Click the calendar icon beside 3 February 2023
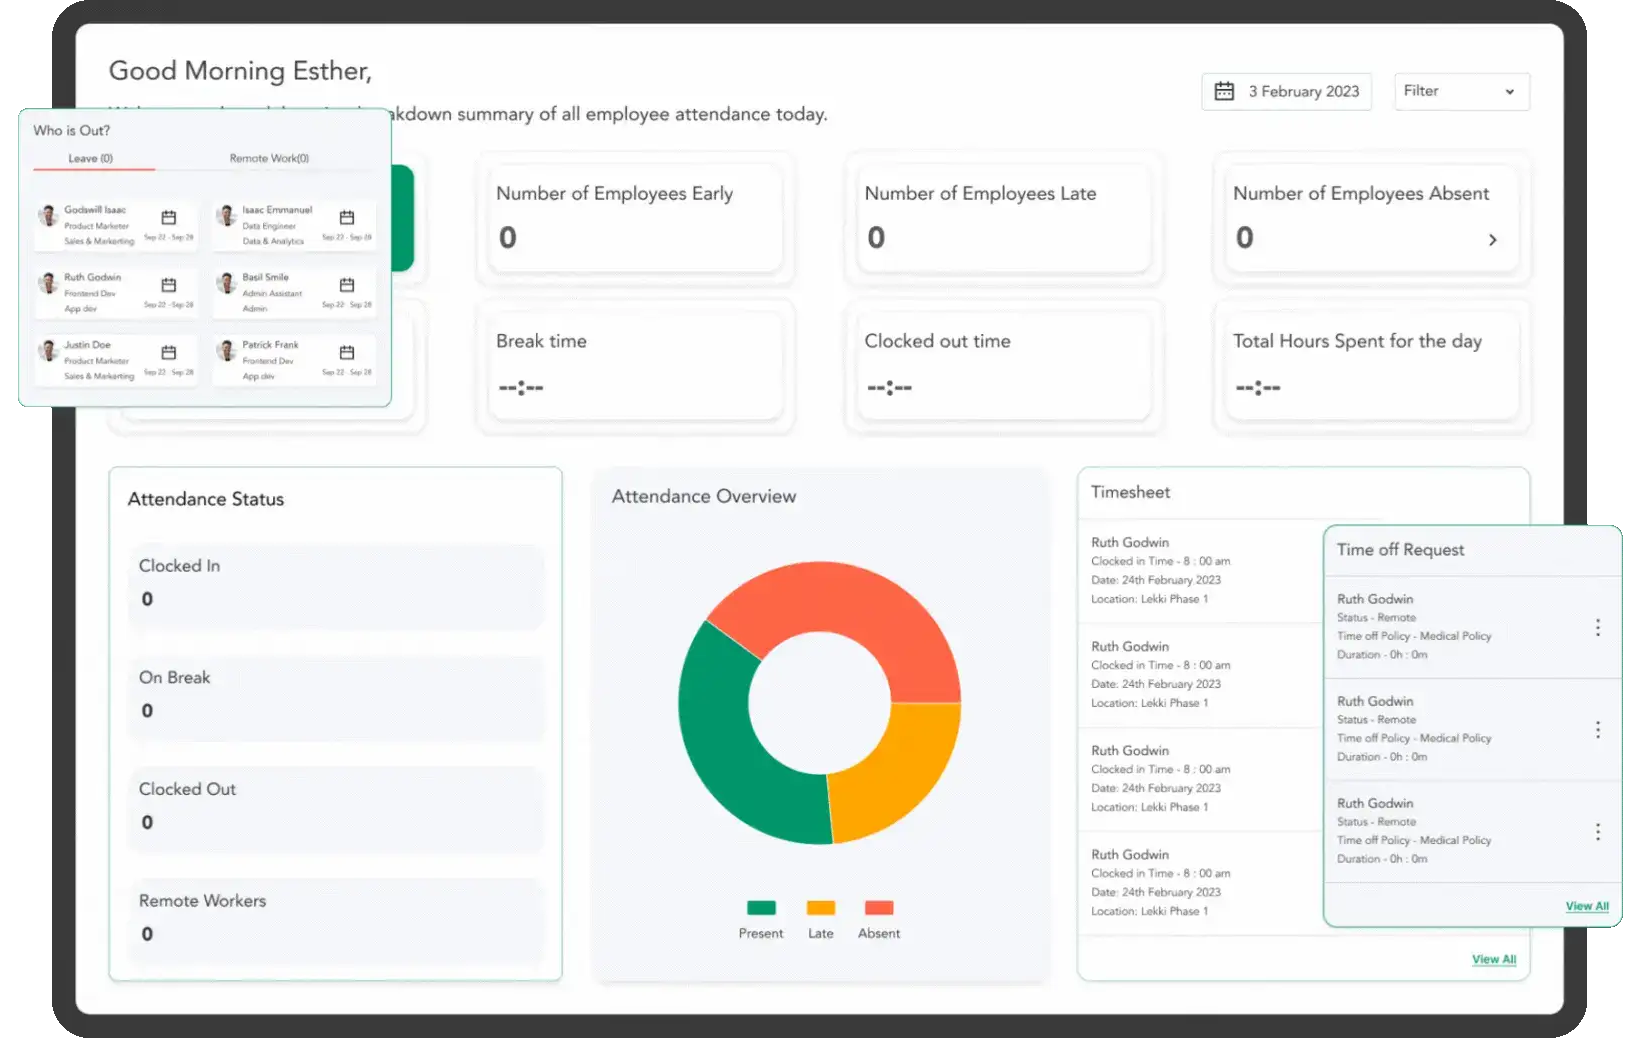This screenshot has height=1040, width=1640. point(1224,91)
